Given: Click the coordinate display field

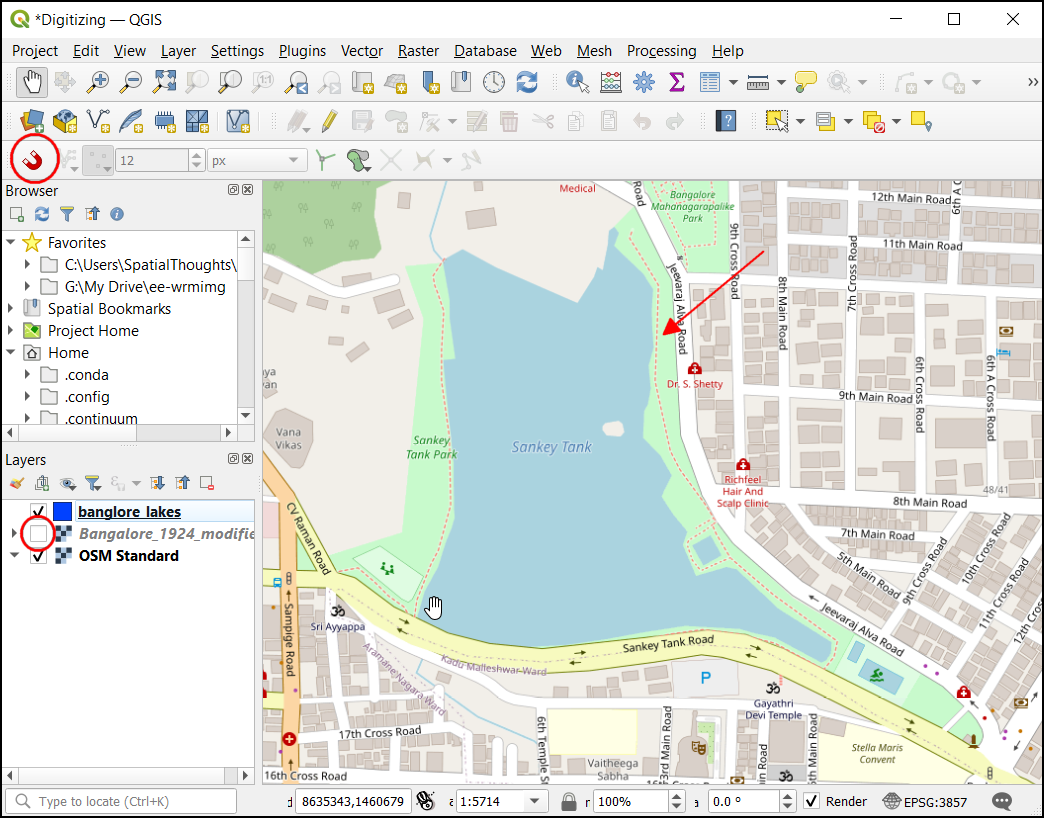Looking at the screenshot, I should pos(352,801).
